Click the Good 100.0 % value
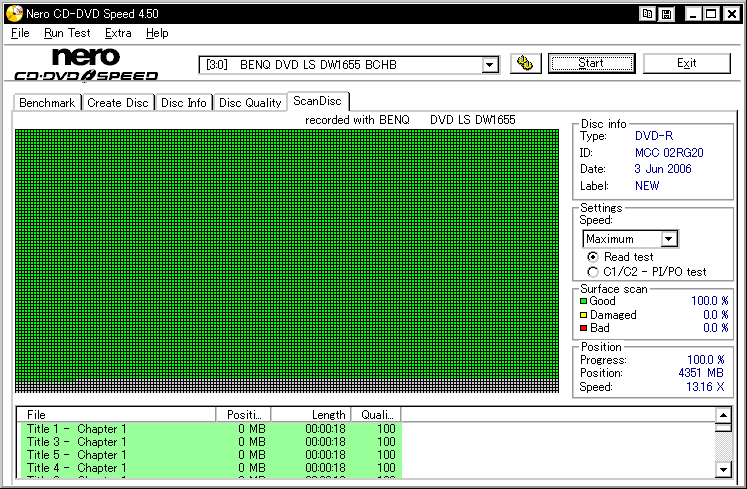This screenshot has height=489, width=747. click(x=710, y=301)
